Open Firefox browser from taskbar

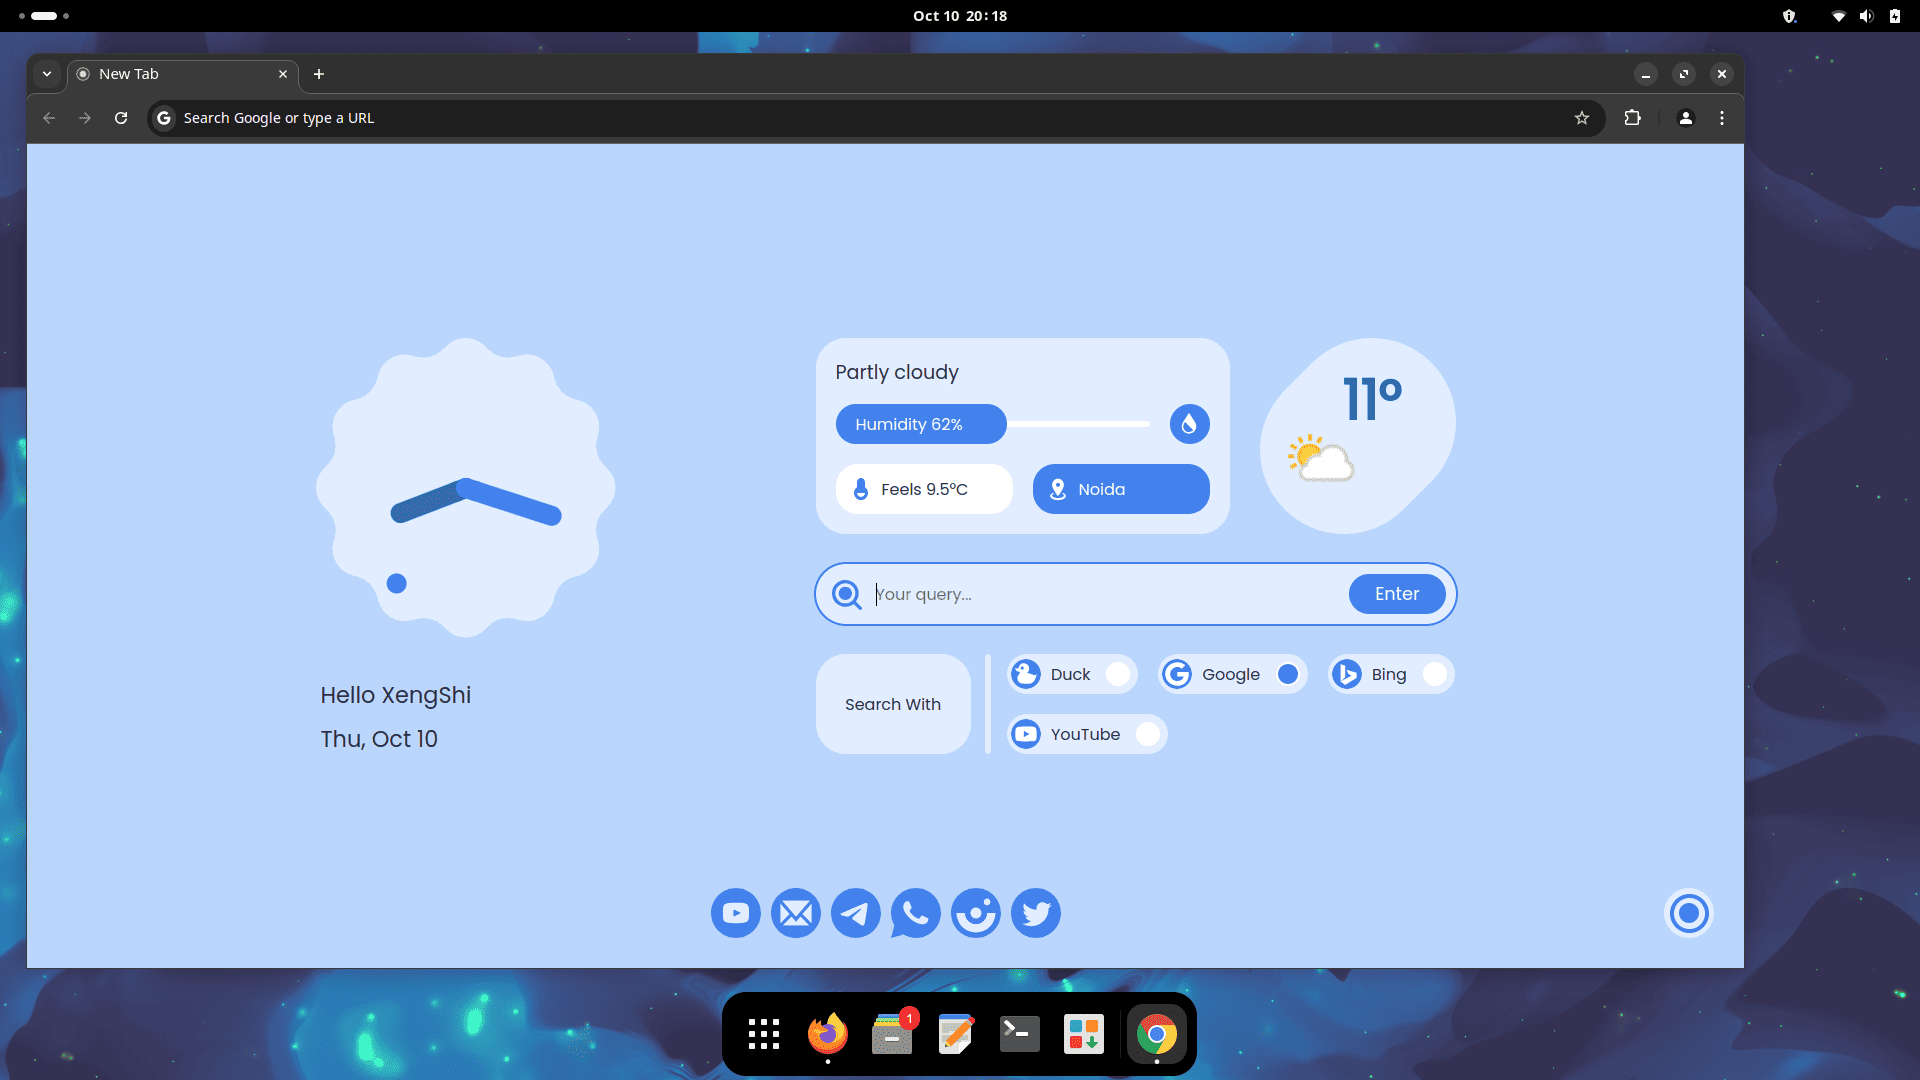coord(825,1034)
